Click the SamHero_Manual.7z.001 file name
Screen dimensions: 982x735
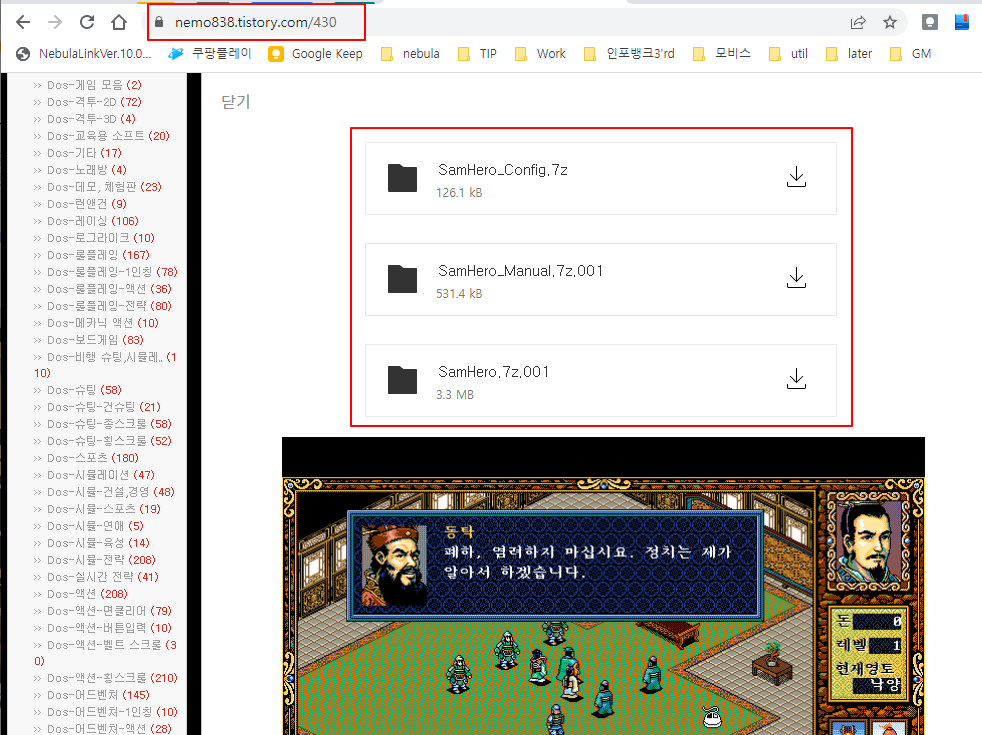point(520,270)
